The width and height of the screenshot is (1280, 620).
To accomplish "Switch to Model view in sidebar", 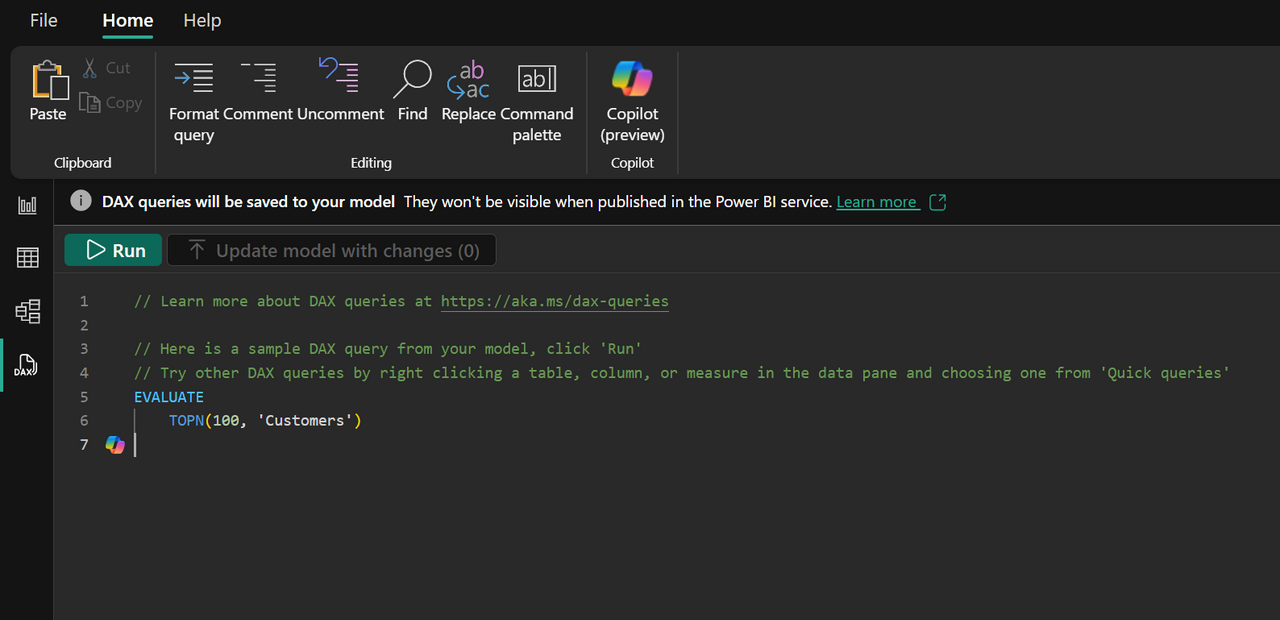I will [x=27, y=312].
